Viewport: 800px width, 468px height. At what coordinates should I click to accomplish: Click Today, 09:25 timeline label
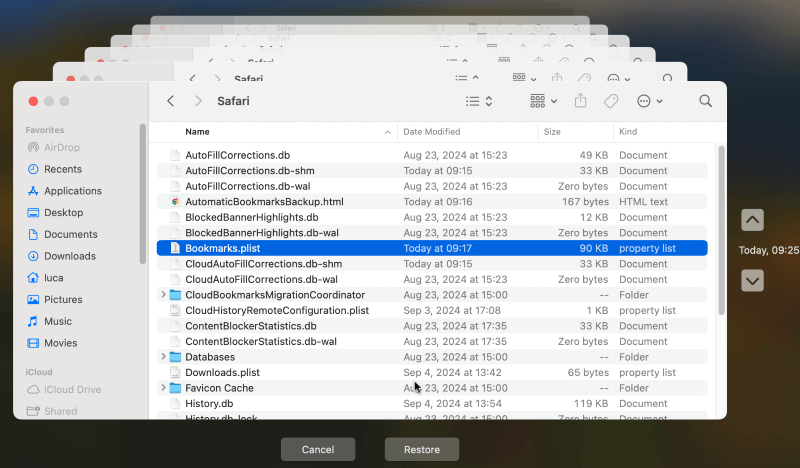(x=768, y=250)
